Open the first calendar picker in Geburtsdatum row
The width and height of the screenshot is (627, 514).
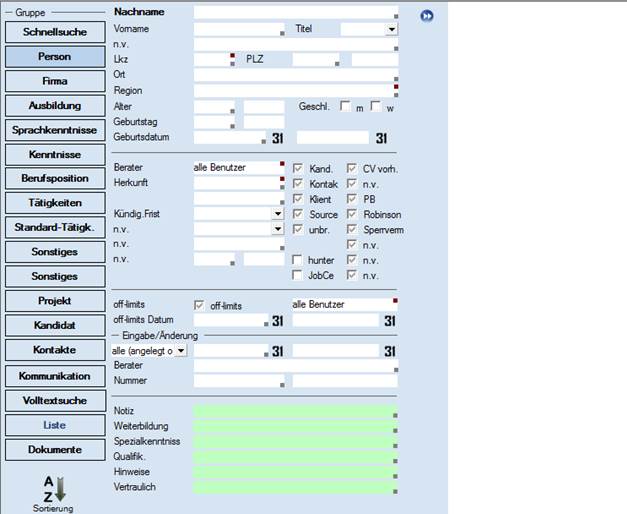pos(279,137)
